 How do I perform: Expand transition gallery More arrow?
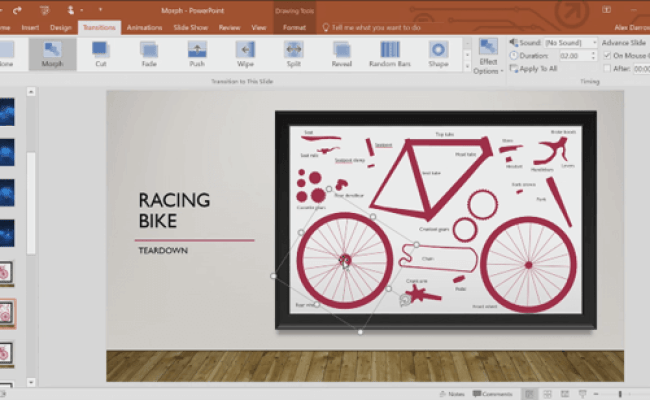click(467, 66)
